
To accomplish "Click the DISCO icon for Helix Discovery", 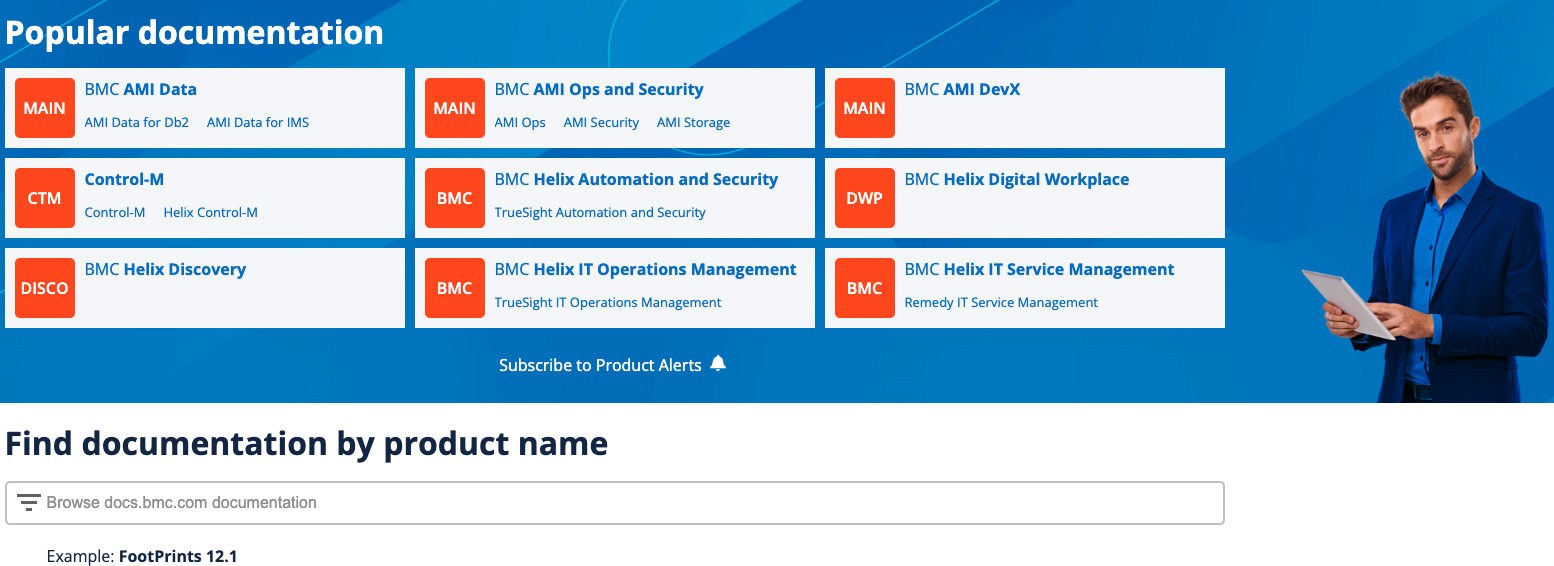I will [x=45, y=288].
